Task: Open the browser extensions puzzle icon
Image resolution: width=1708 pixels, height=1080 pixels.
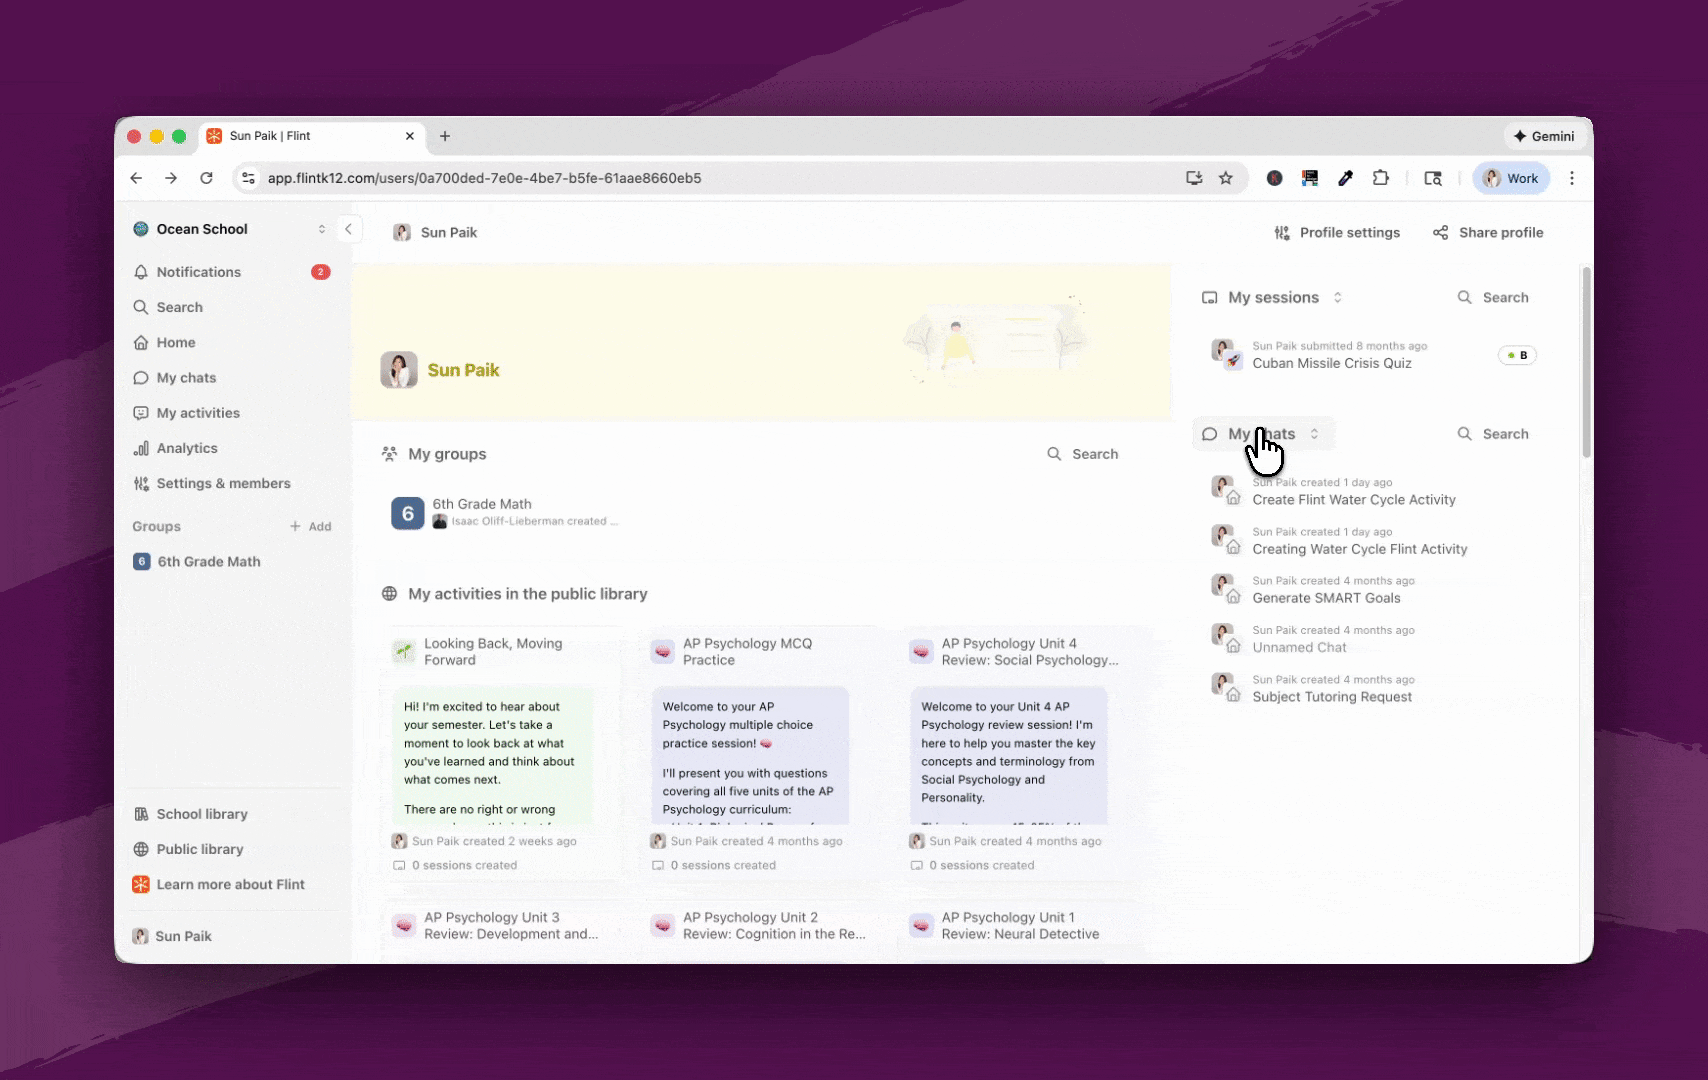Action: [x=1381, y=178]
